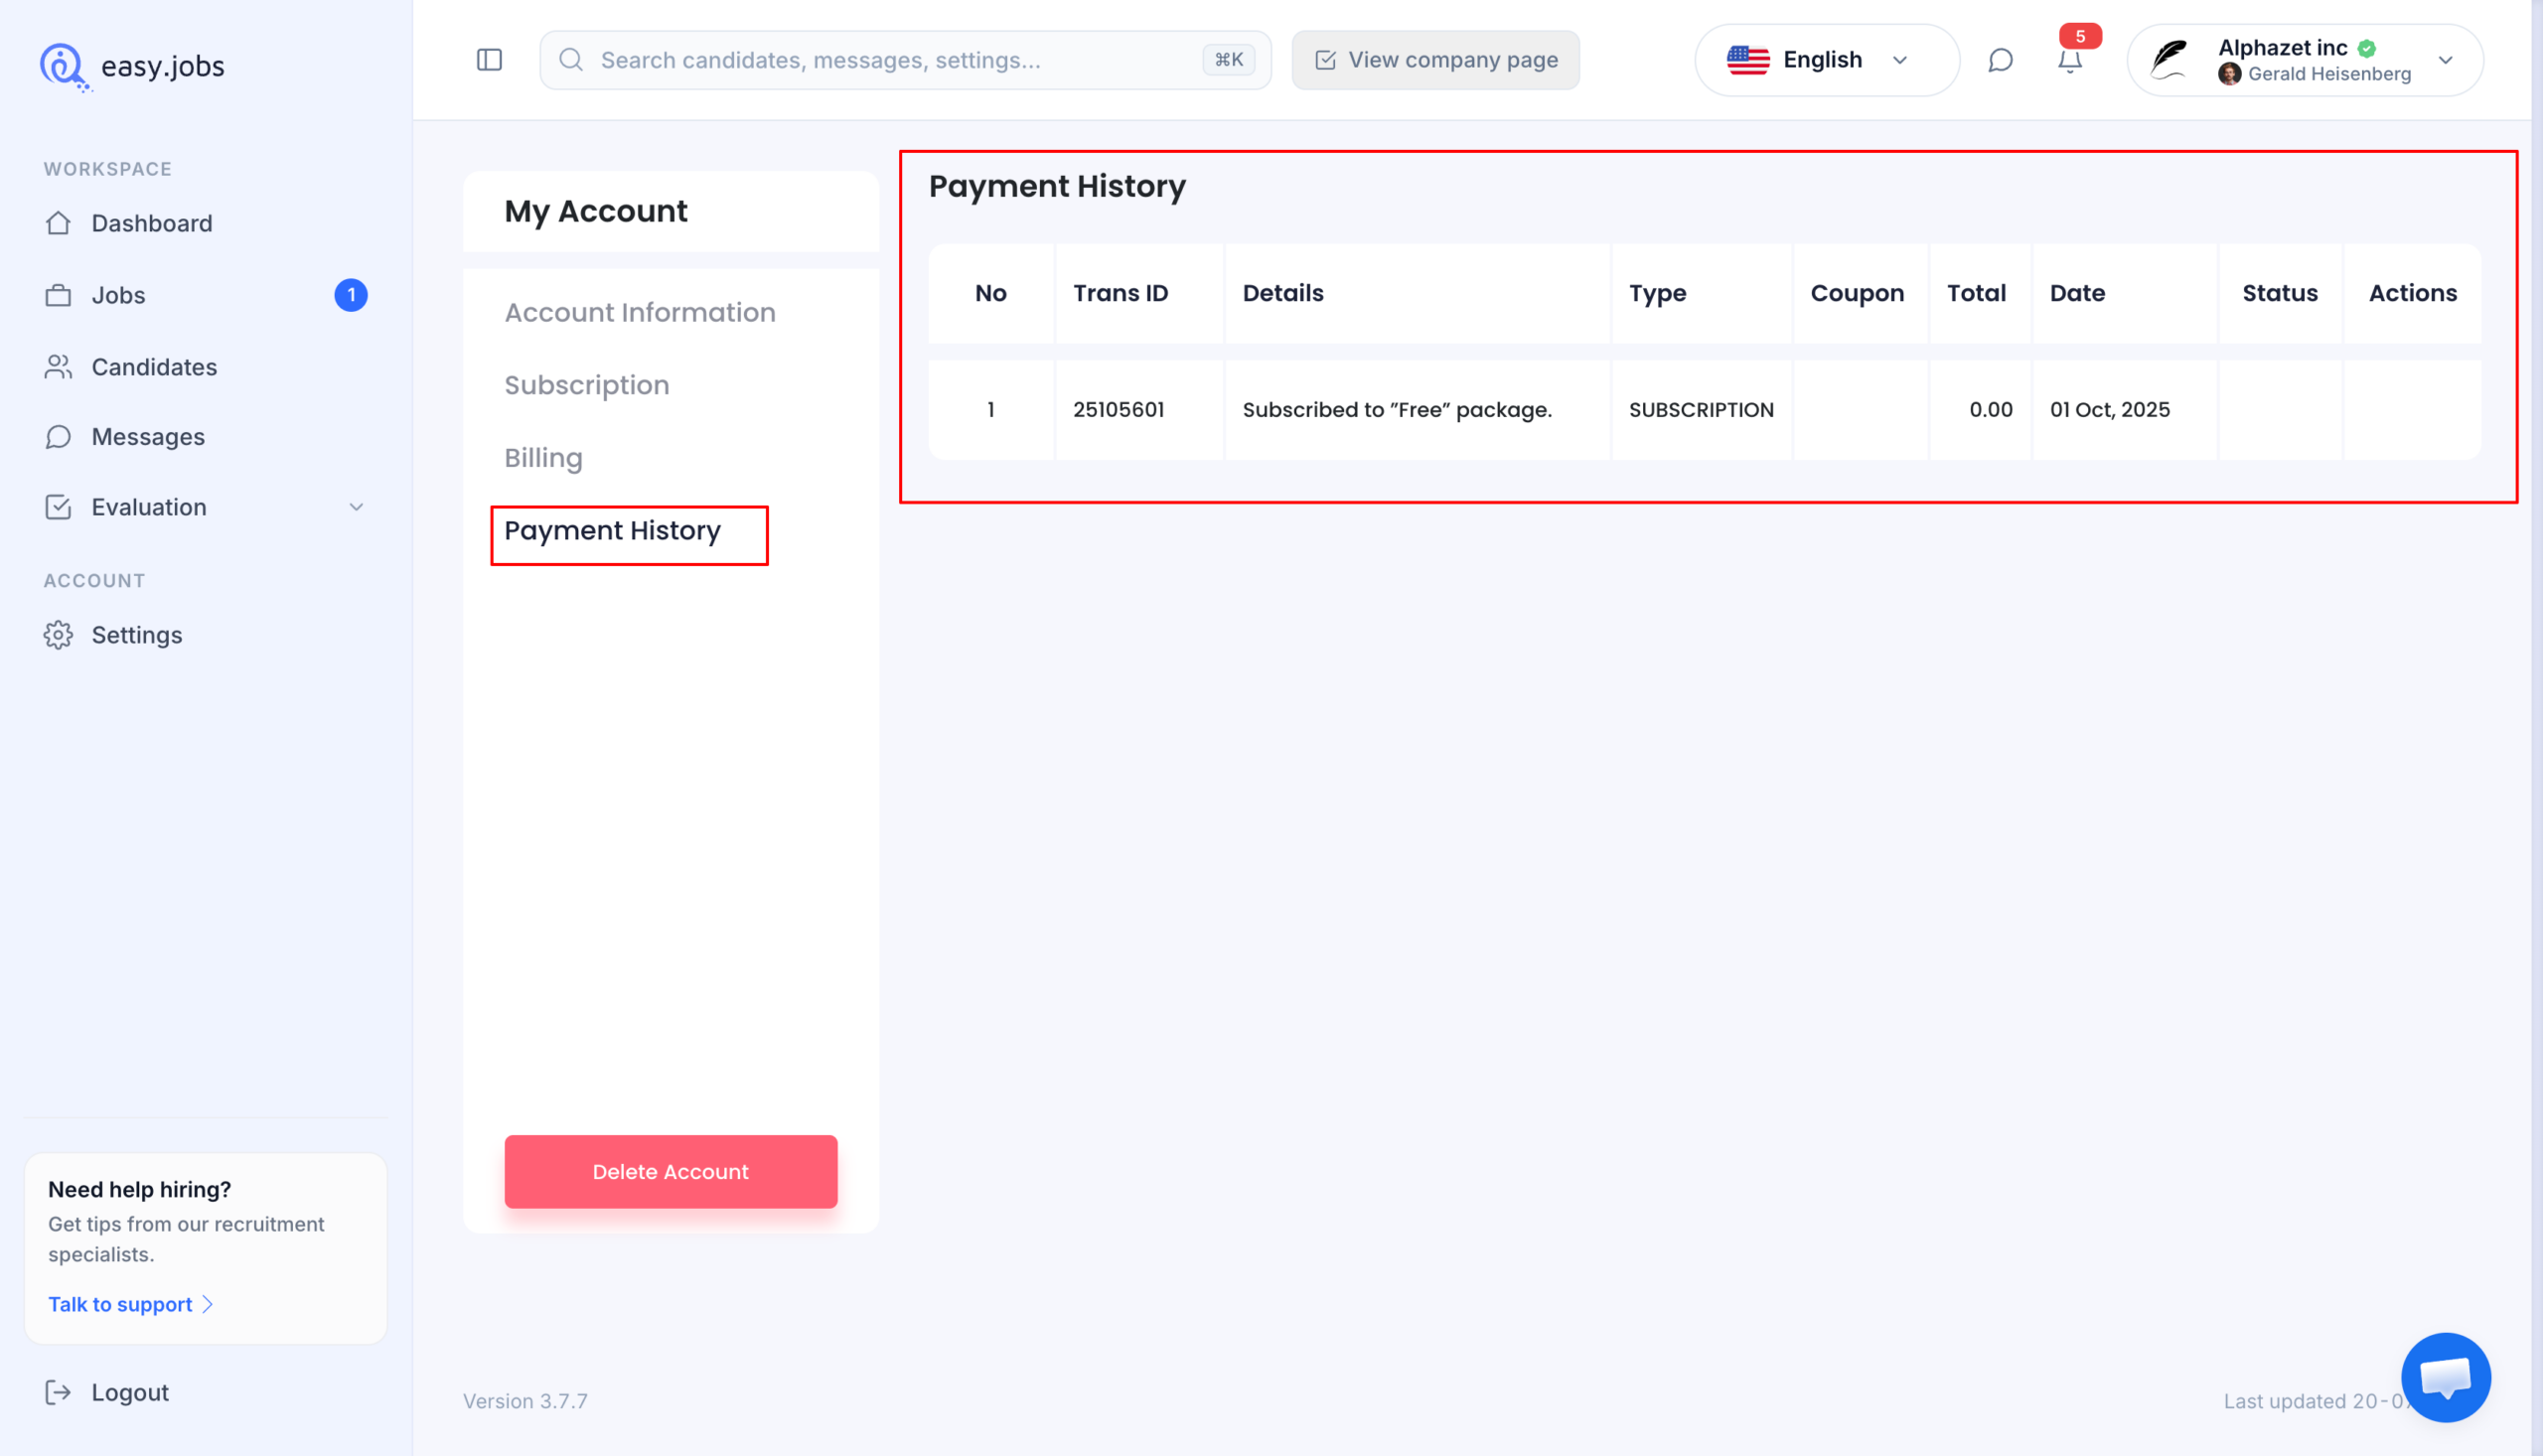Select the Payment History tab
Viewport: 2543px width, 1456px height.
(612, 531)
